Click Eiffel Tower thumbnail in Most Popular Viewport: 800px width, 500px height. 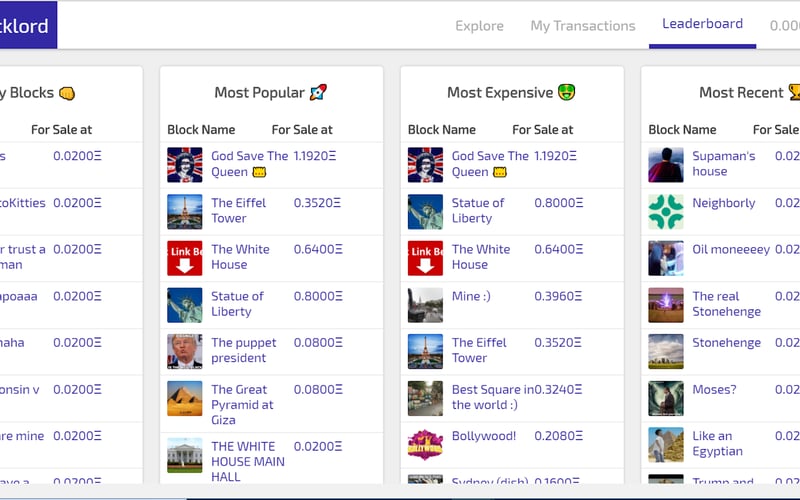[x=185, y=212]
